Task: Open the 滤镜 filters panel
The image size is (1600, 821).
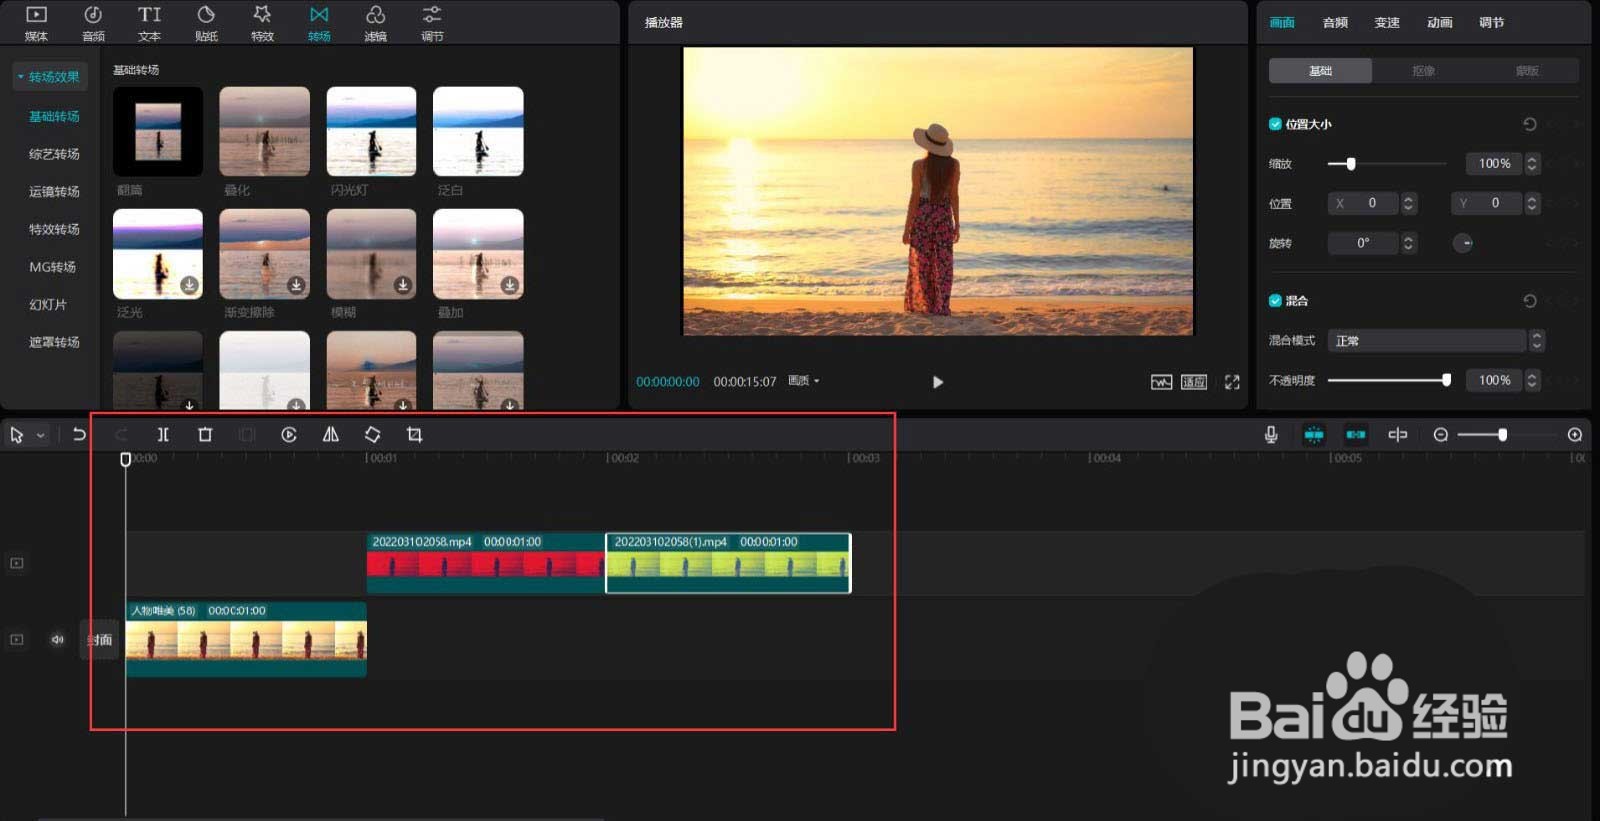Action: pyautogui.click(x=375, y=22)
